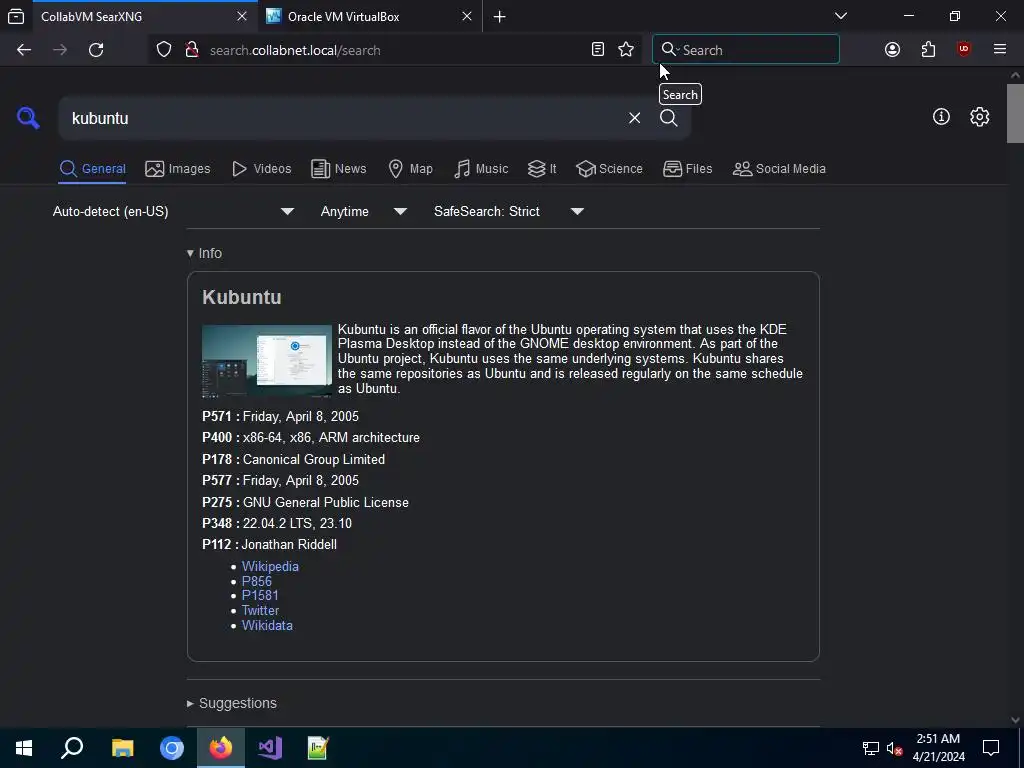Open the Twitter link in the infobox
Screen dimensions: 1024x768
[261, 611]
